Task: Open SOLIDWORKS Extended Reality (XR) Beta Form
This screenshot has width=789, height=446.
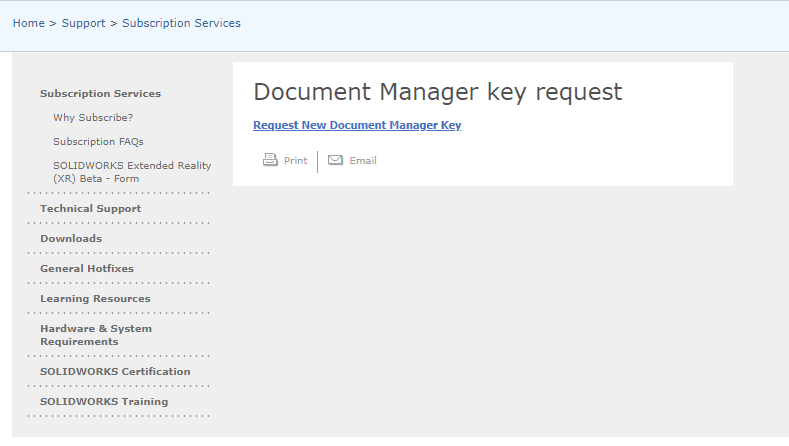Action: tap(132, 172)
